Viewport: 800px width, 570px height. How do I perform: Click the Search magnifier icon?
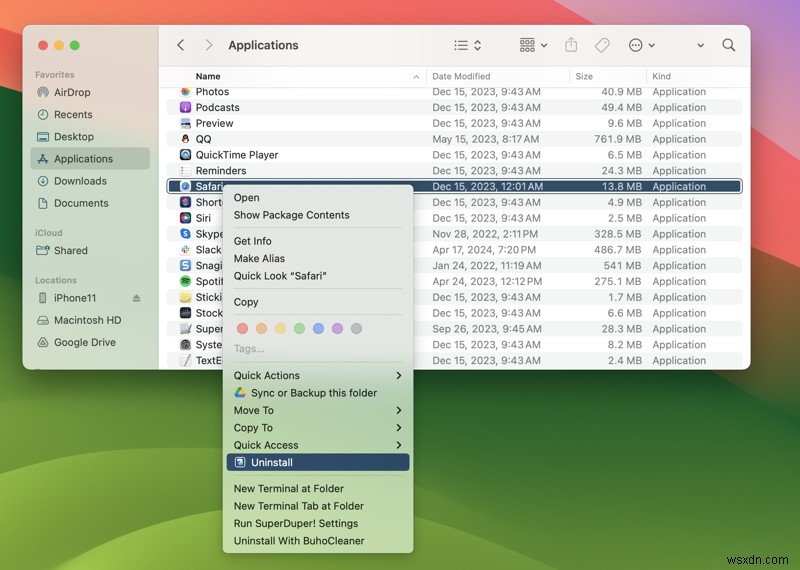(x=729, y=45)
